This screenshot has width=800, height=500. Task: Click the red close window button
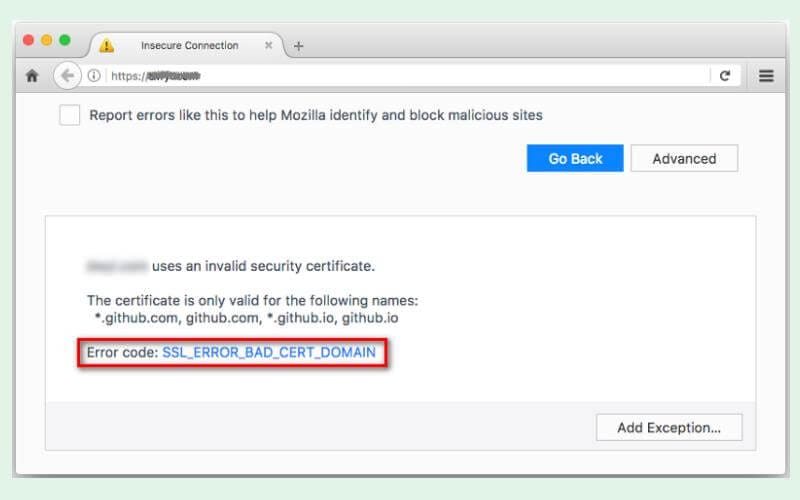[x=29, y=40]
